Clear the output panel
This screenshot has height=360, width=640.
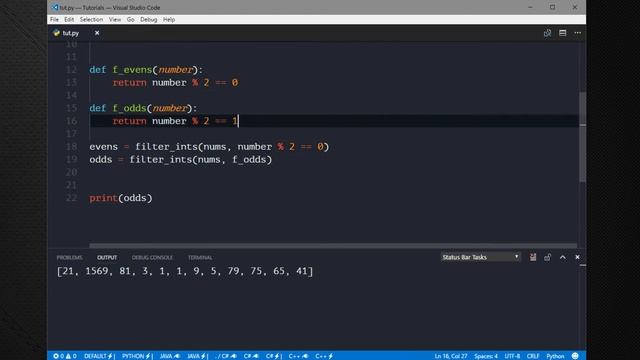click(x=533, y=257)
